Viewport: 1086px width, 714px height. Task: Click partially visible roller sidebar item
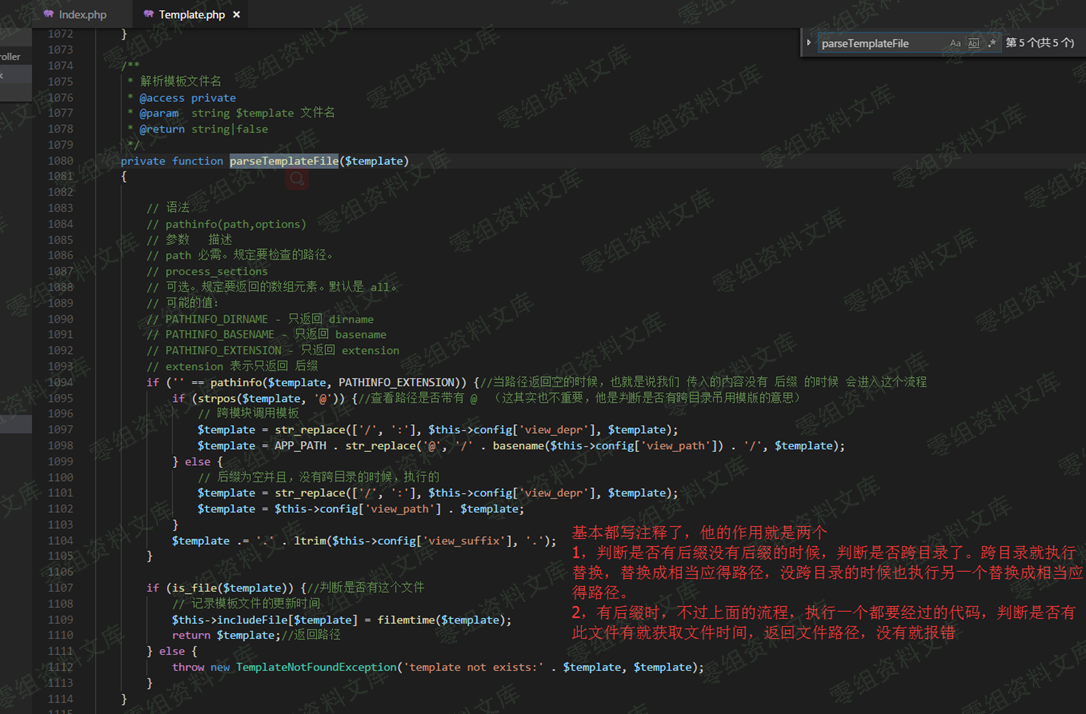[10, 57]
